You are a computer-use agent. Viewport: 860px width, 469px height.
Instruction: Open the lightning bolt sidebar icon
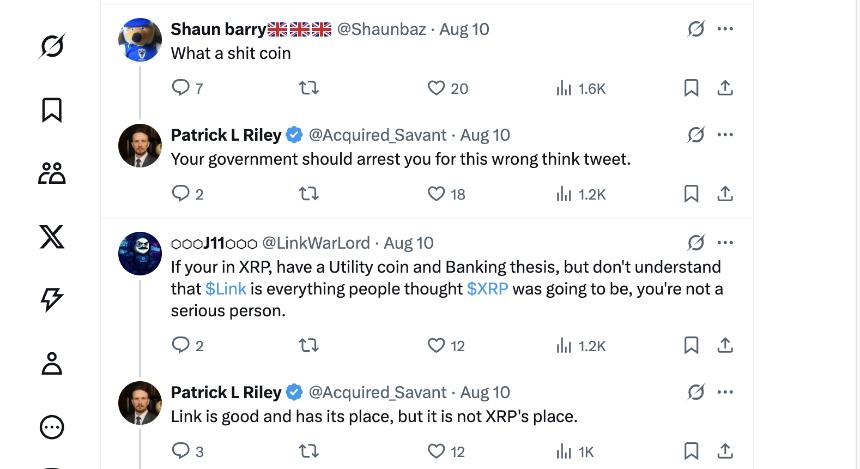[x=52, y=299]
